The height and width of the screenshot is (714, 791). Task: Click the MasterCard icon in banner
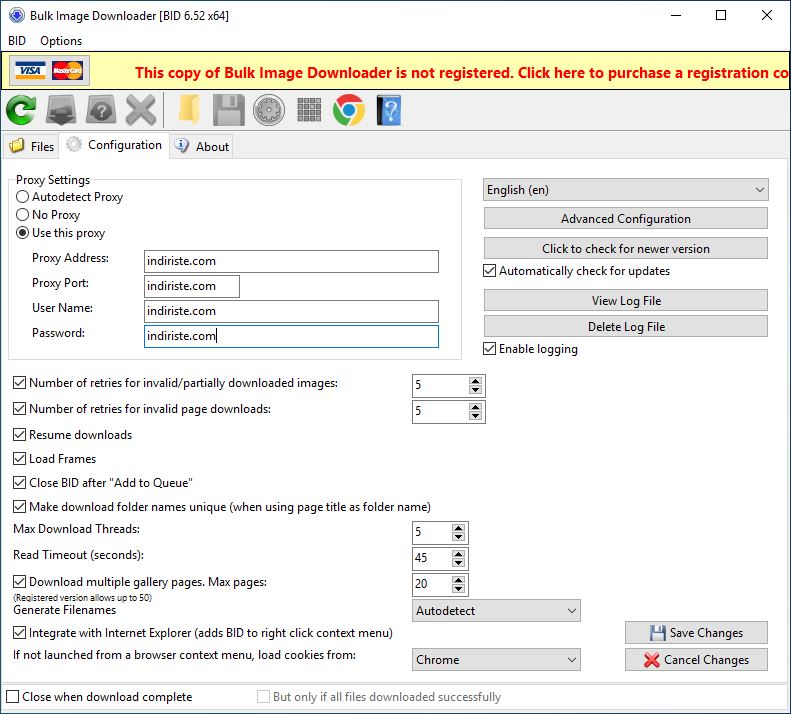pos(68,71)
